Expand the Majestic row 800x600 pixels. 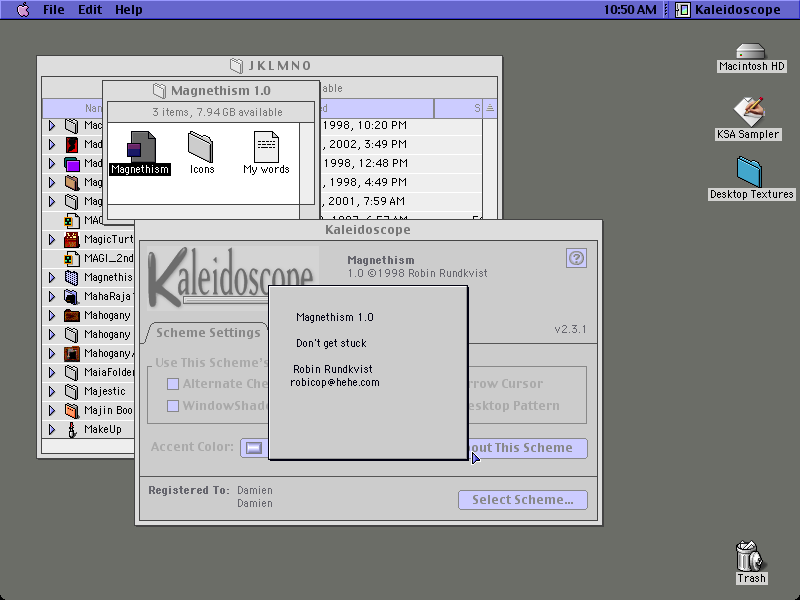(52, 391)
